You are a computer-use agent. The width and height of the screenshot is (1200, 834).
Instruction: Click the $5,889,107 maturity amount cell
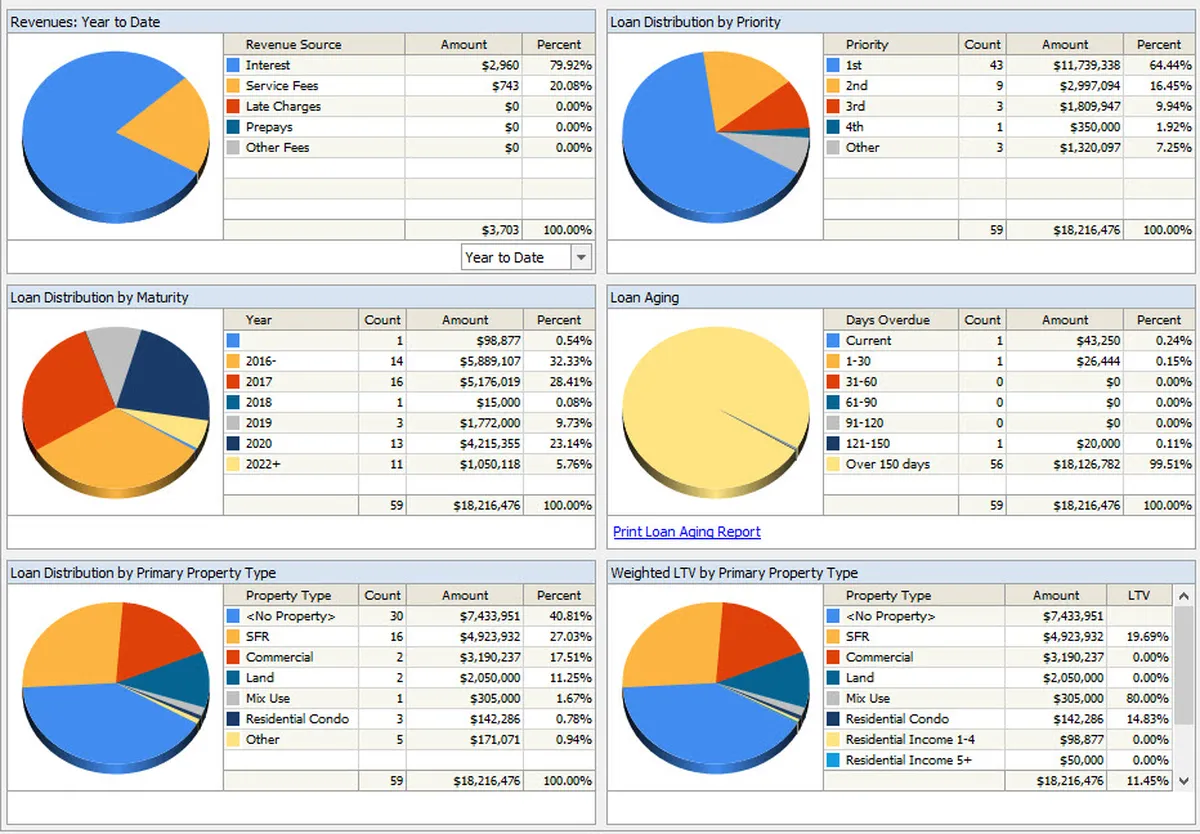[x=464, y=361]
